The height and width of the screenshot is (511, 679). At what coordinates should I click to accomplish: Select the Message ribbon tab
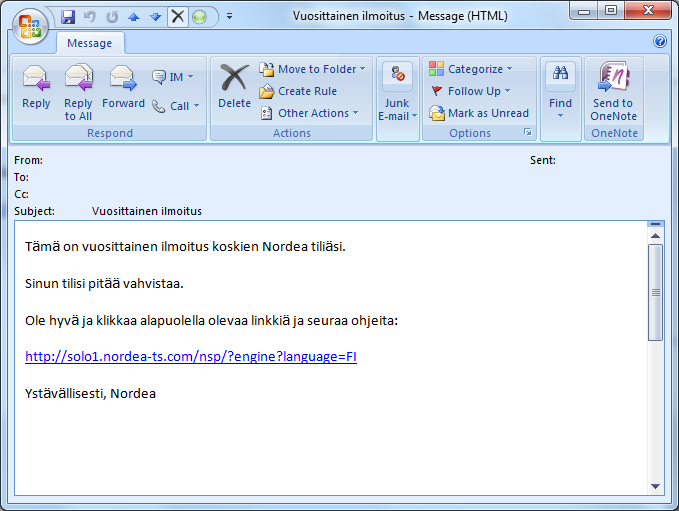(x=90, y=43)
